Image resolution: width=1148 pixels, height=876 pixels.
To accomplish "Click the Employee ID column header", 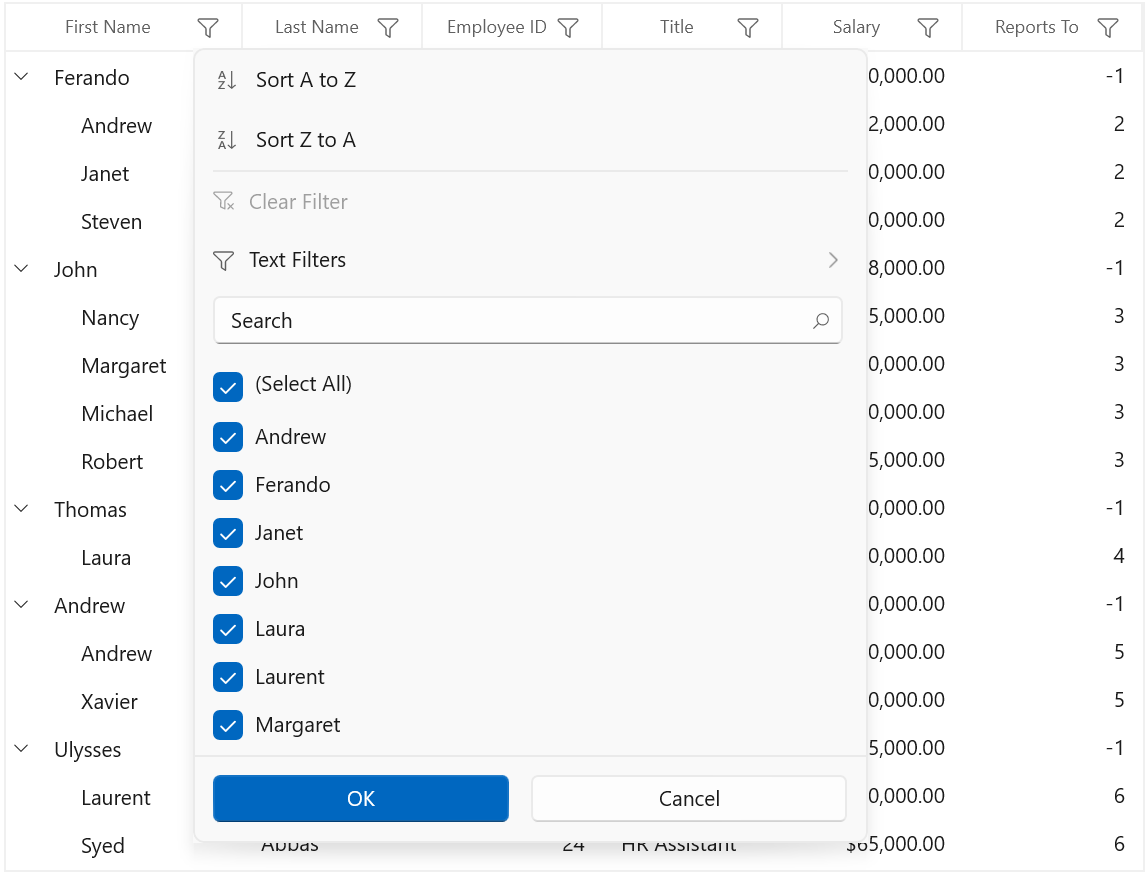I will point(496,27).
